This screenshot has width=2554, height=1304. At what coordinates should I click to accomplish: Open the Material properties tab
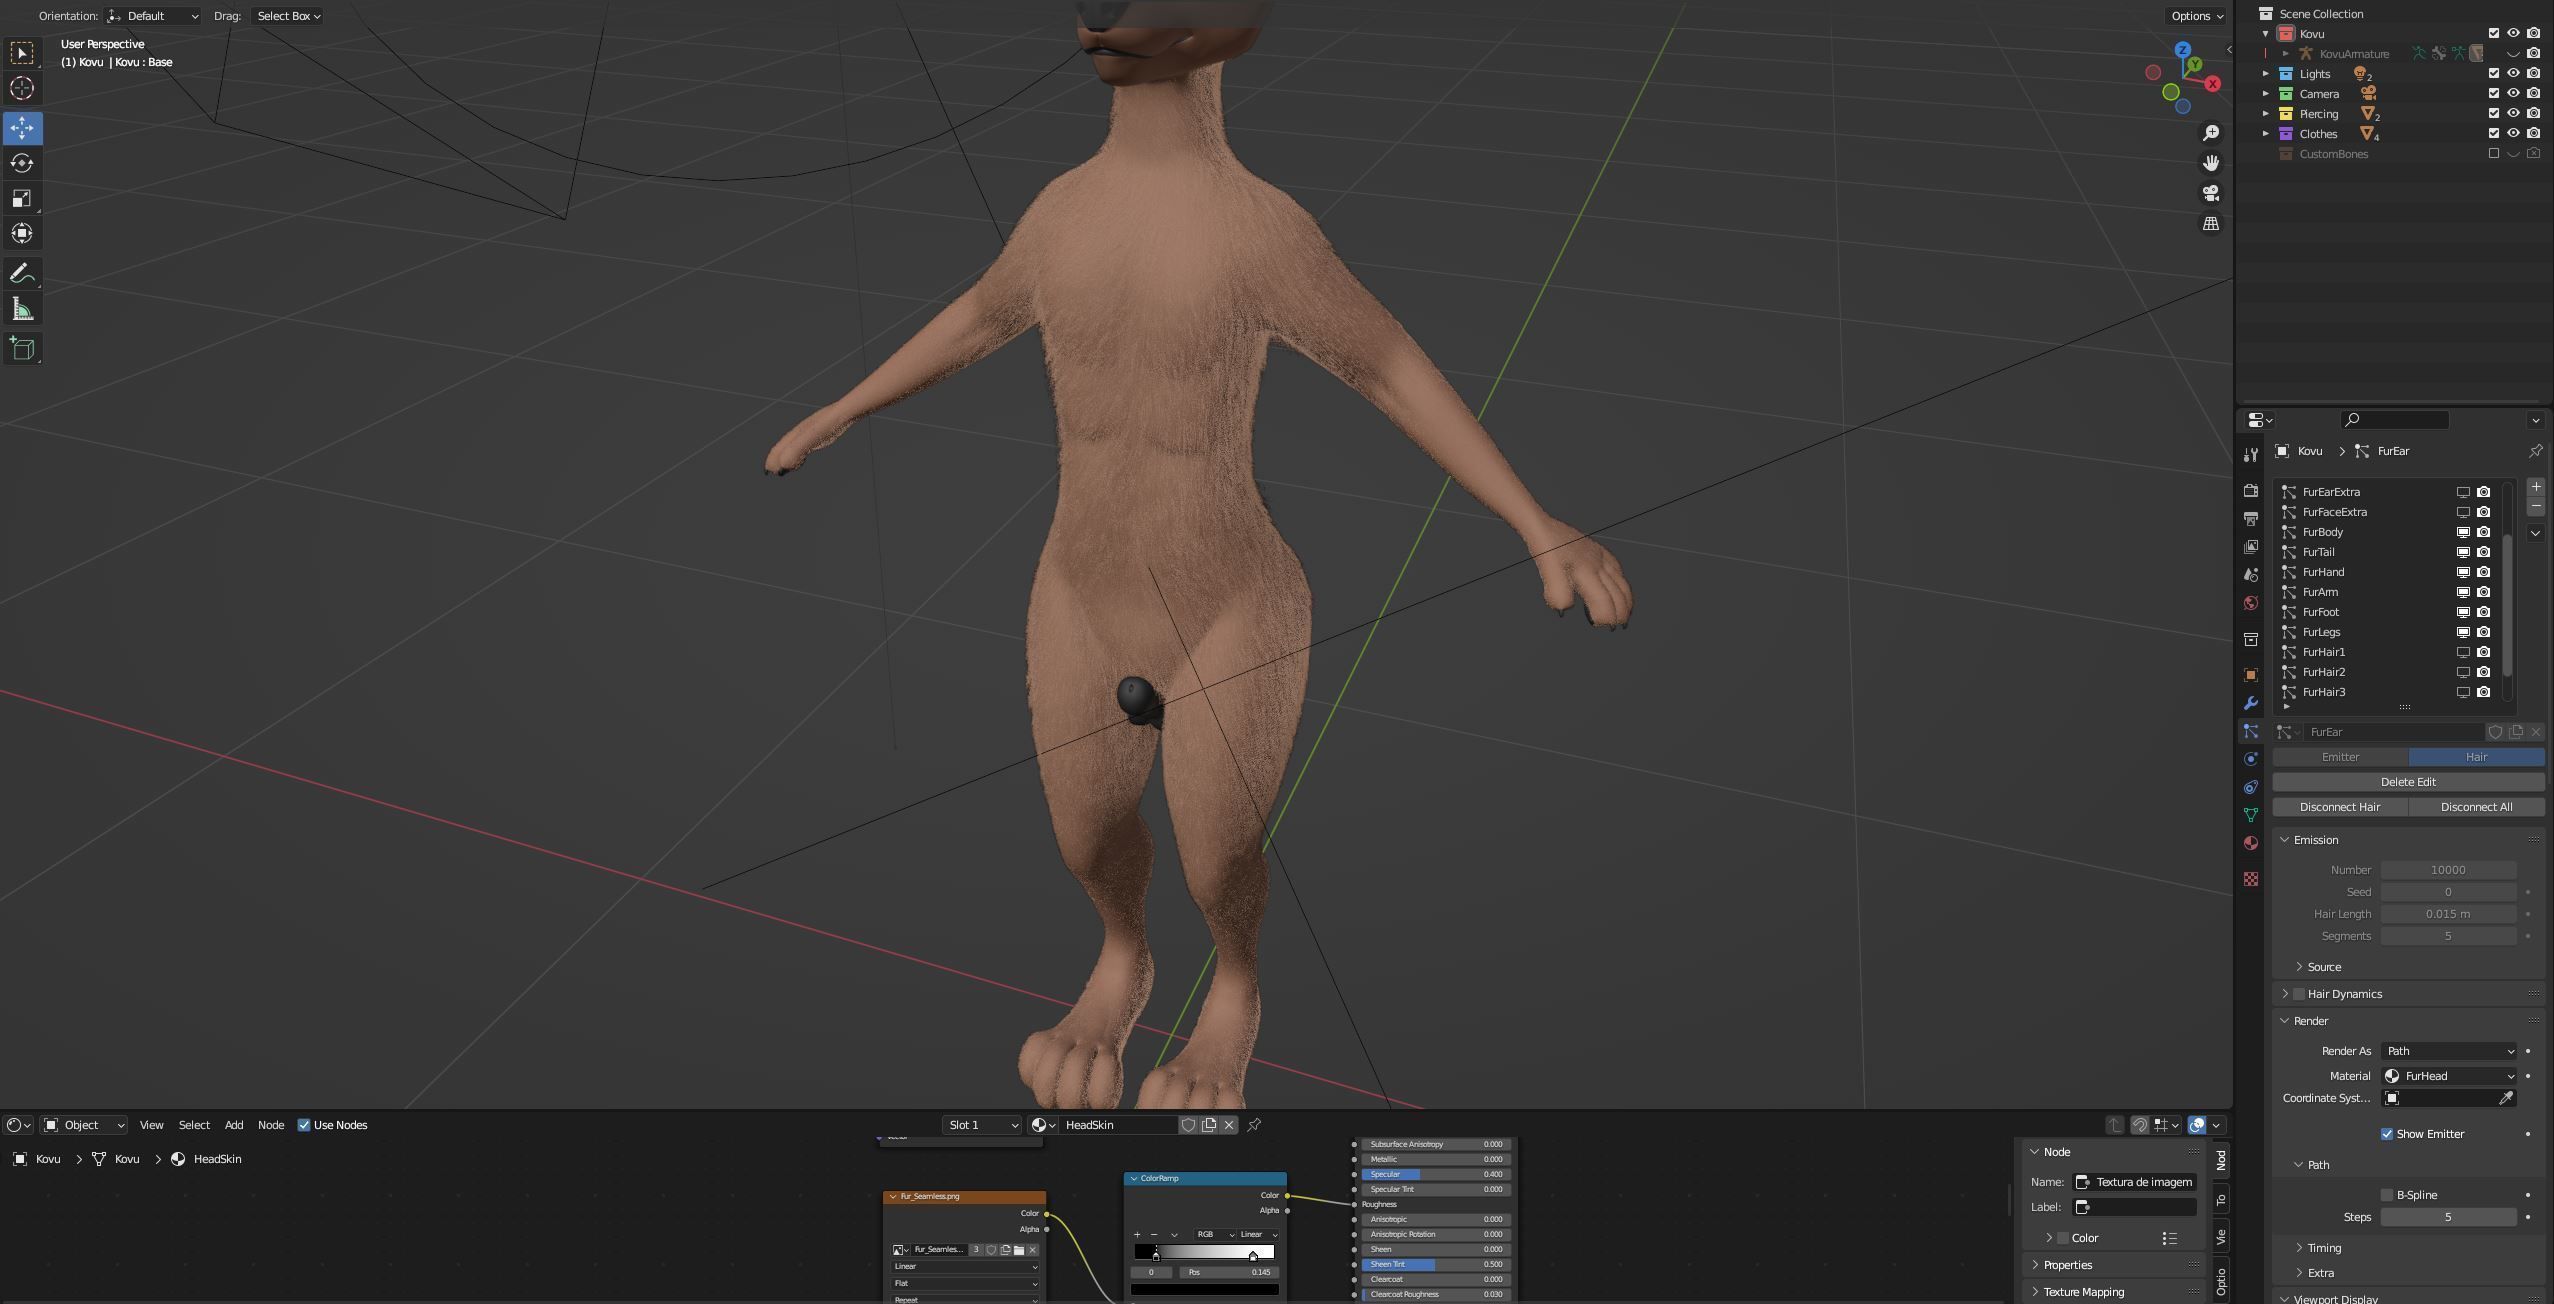click(2251, 843)
